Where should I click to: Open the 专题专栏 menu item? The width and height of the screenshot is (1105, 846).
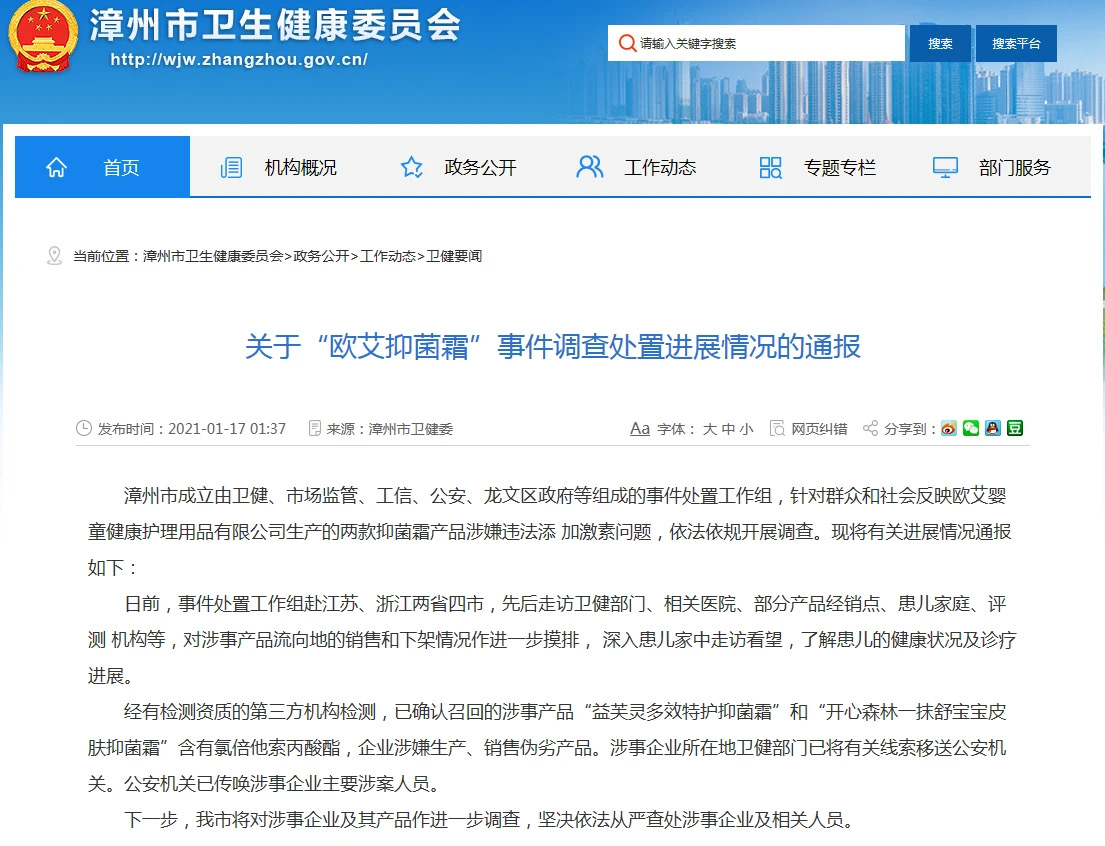click(x=839, y=168)
